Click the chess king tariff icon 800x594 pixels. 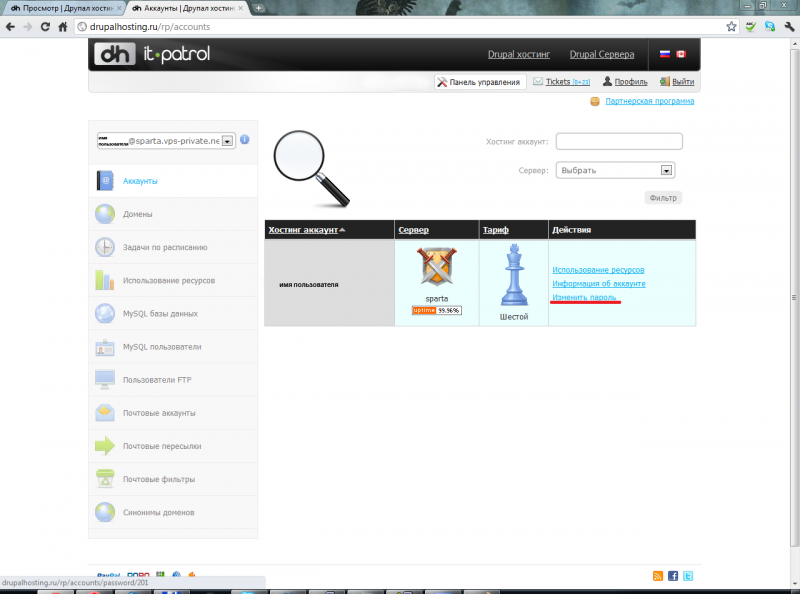(513, 275)
